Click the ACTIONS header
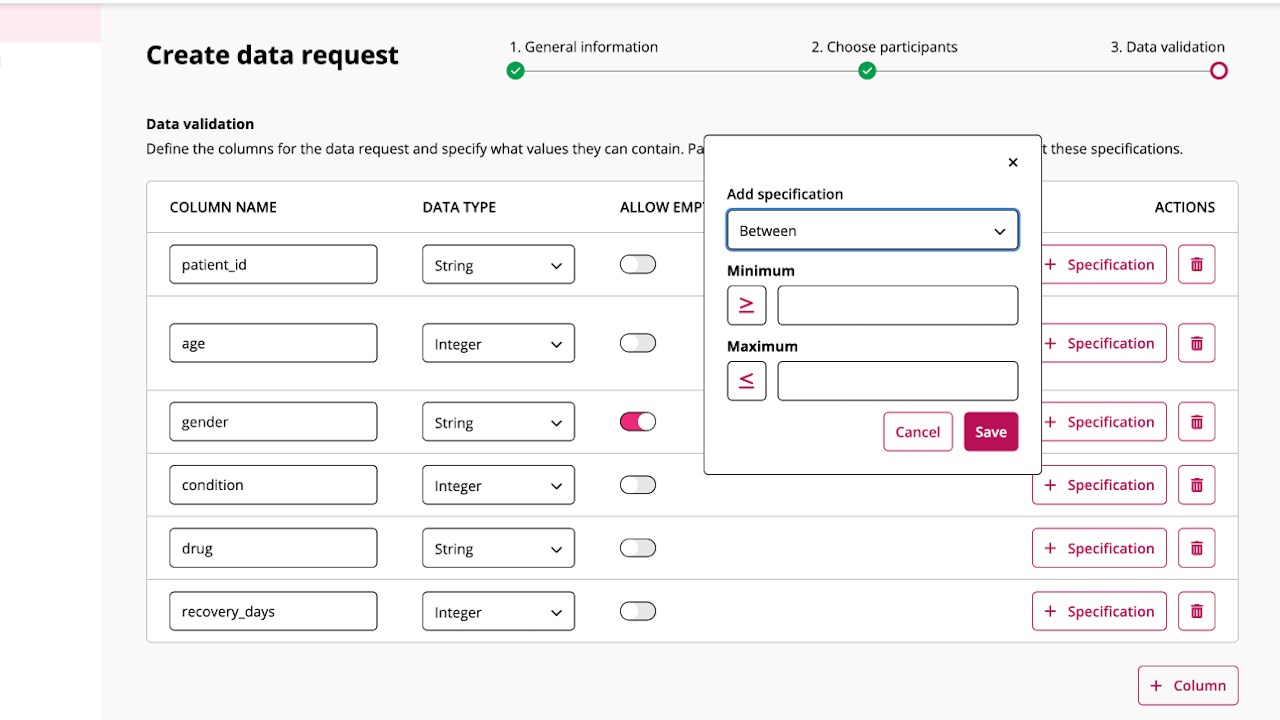 [x=1185, y=207]
